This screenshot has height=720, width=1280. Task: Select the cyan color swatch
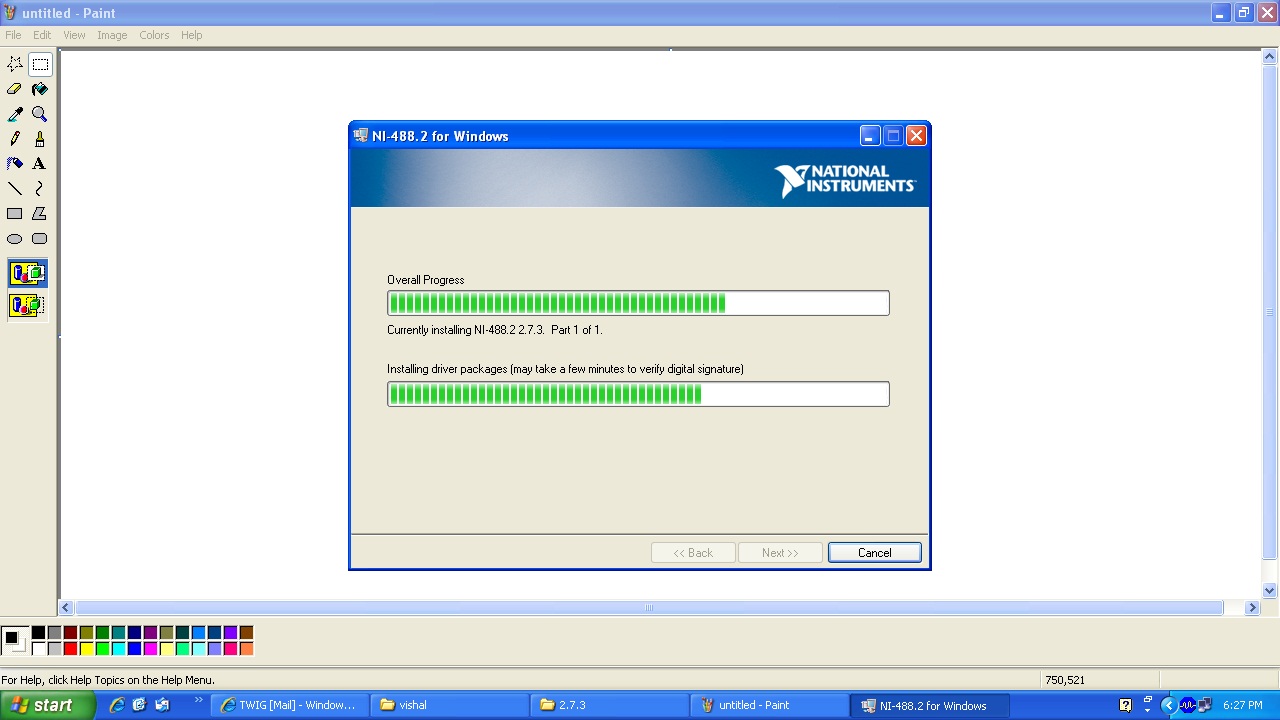point(118,649)
